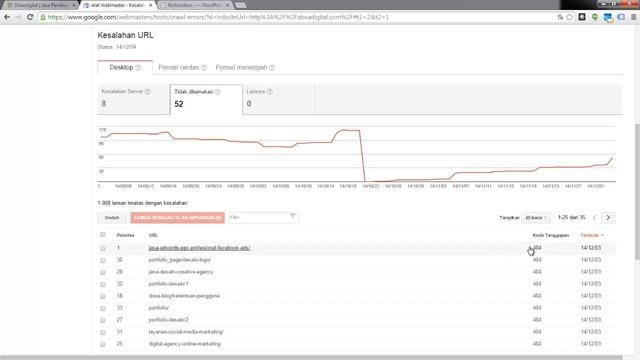The height and width of the screenshot is (360, 640).
Task: Click the help icon beside Tidak ditemukan
Action: pyautogui.click(x=218, y=92)
